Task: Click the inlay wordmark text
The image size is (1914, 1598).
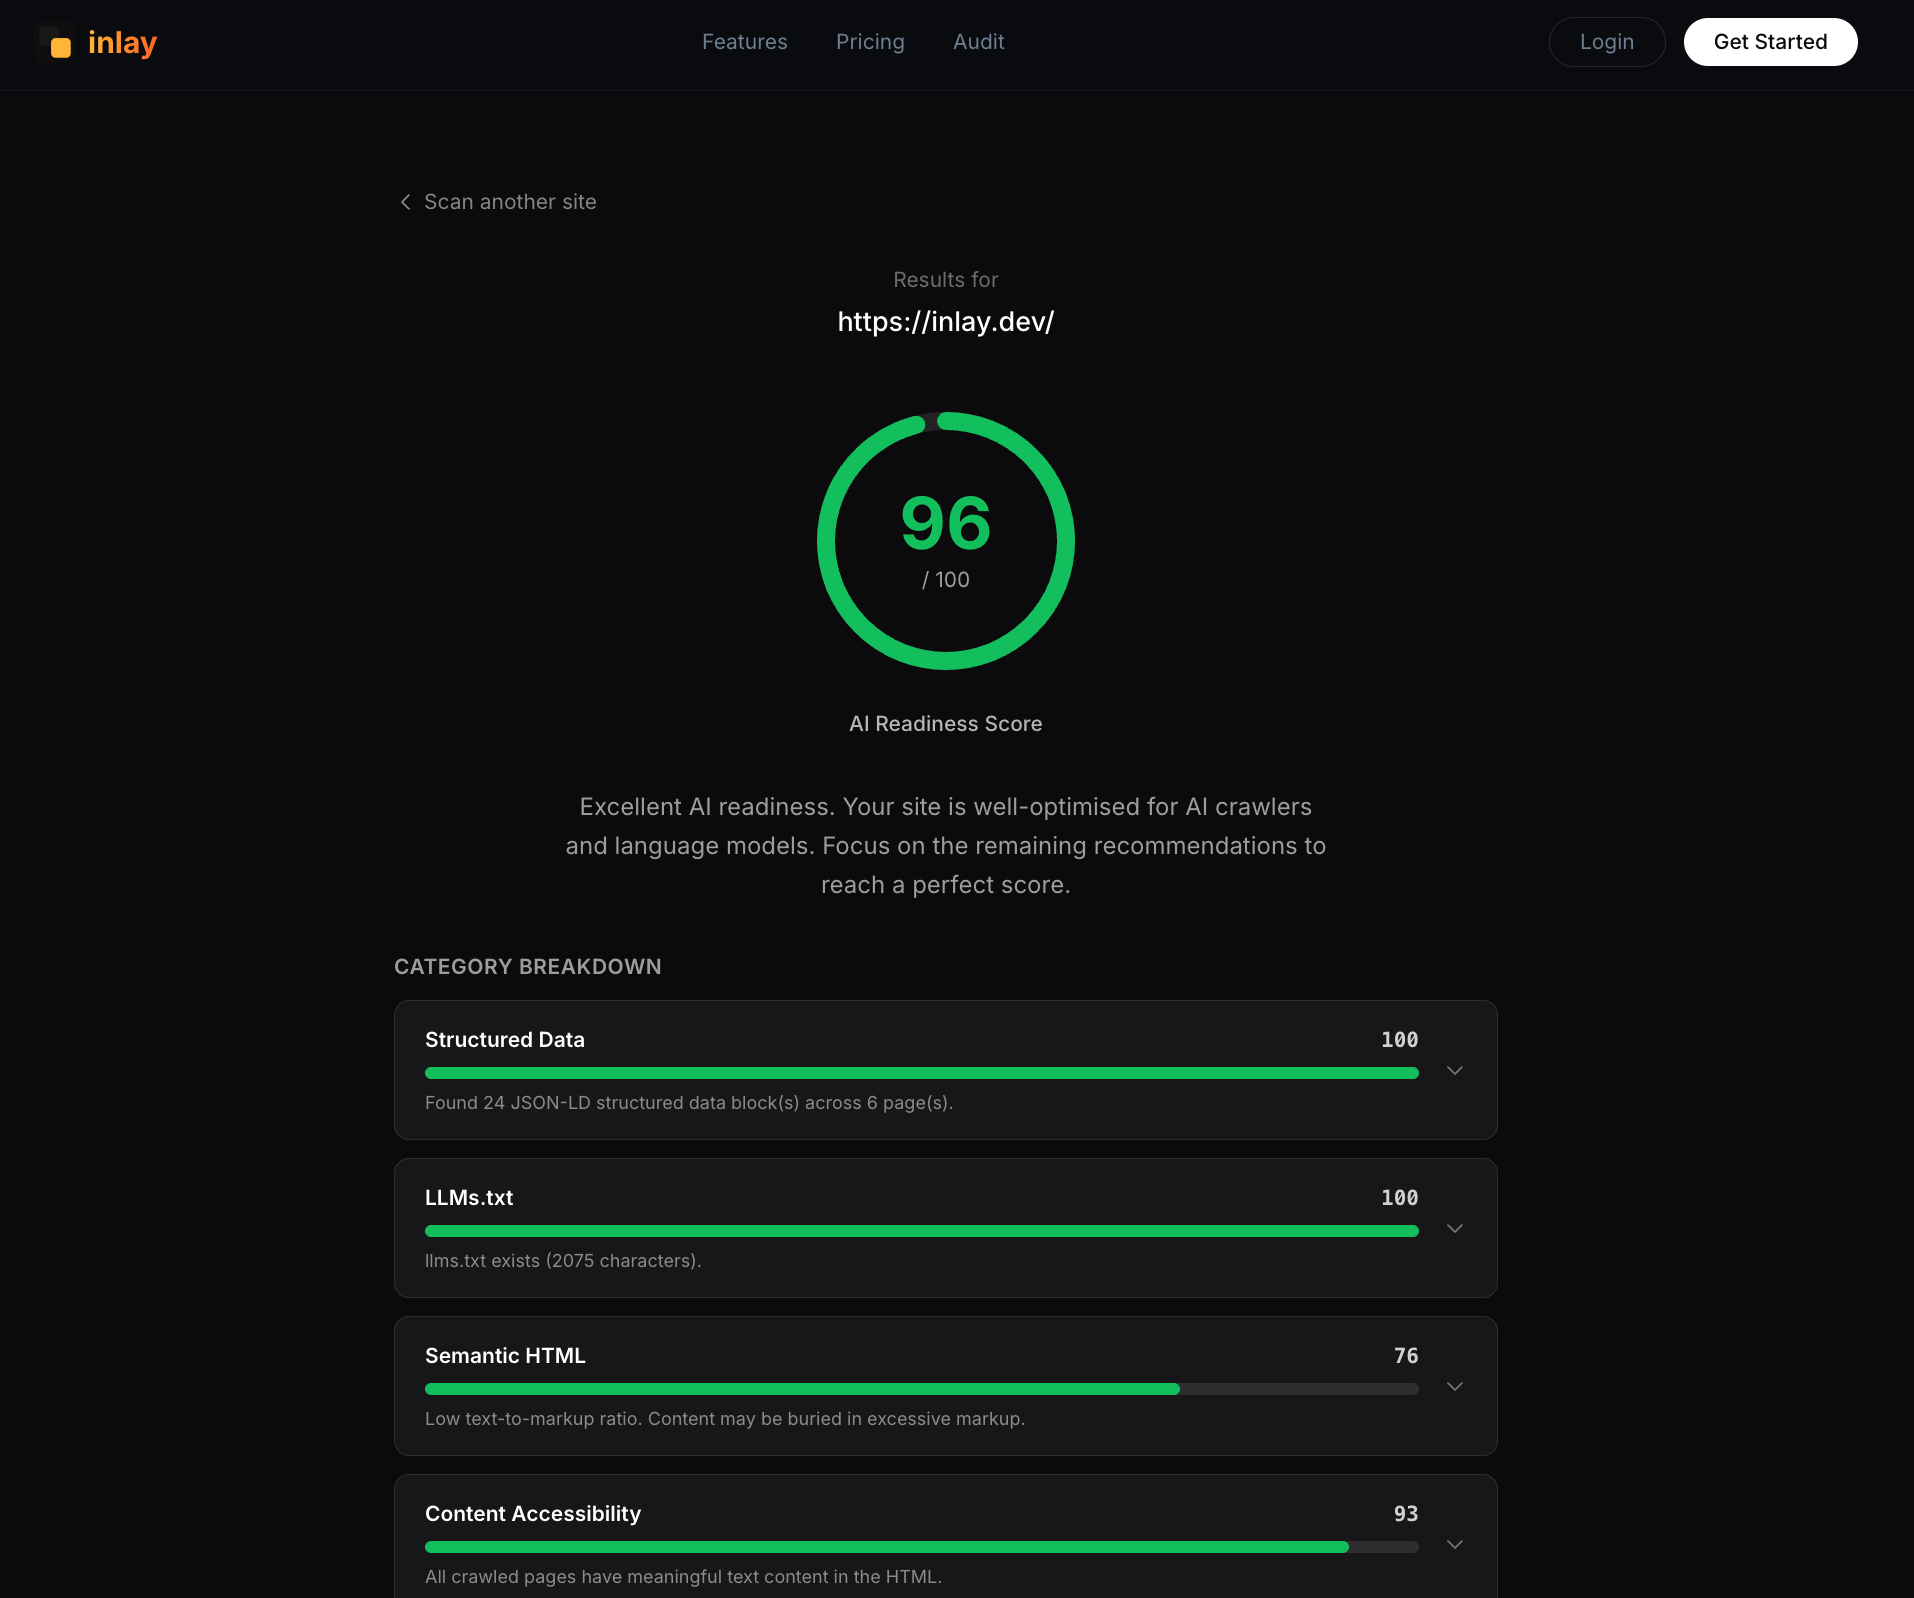Action: point(122,42)
